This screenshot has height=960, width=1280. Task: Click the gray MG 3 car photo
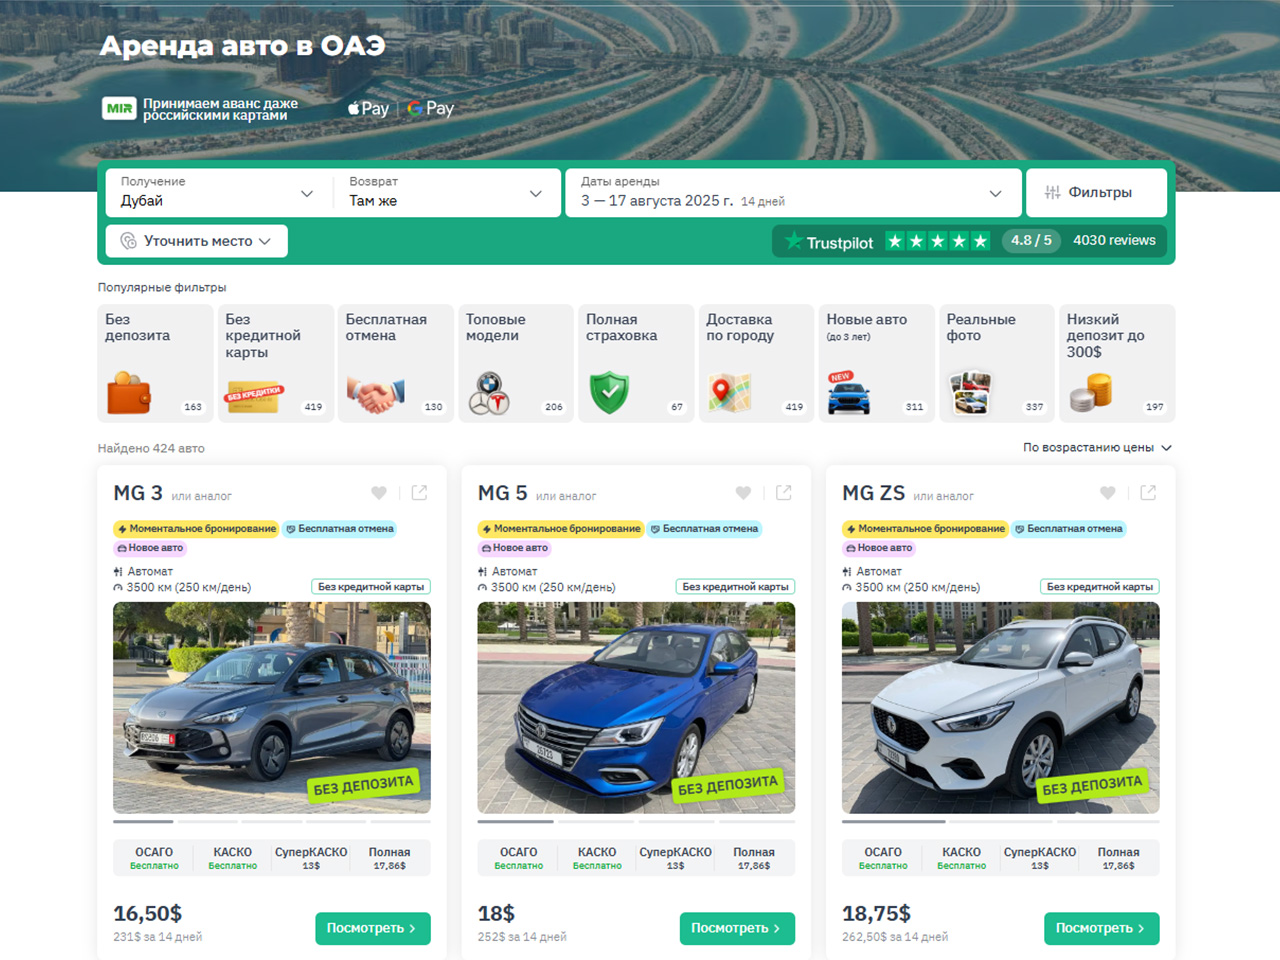coord(272,707)
